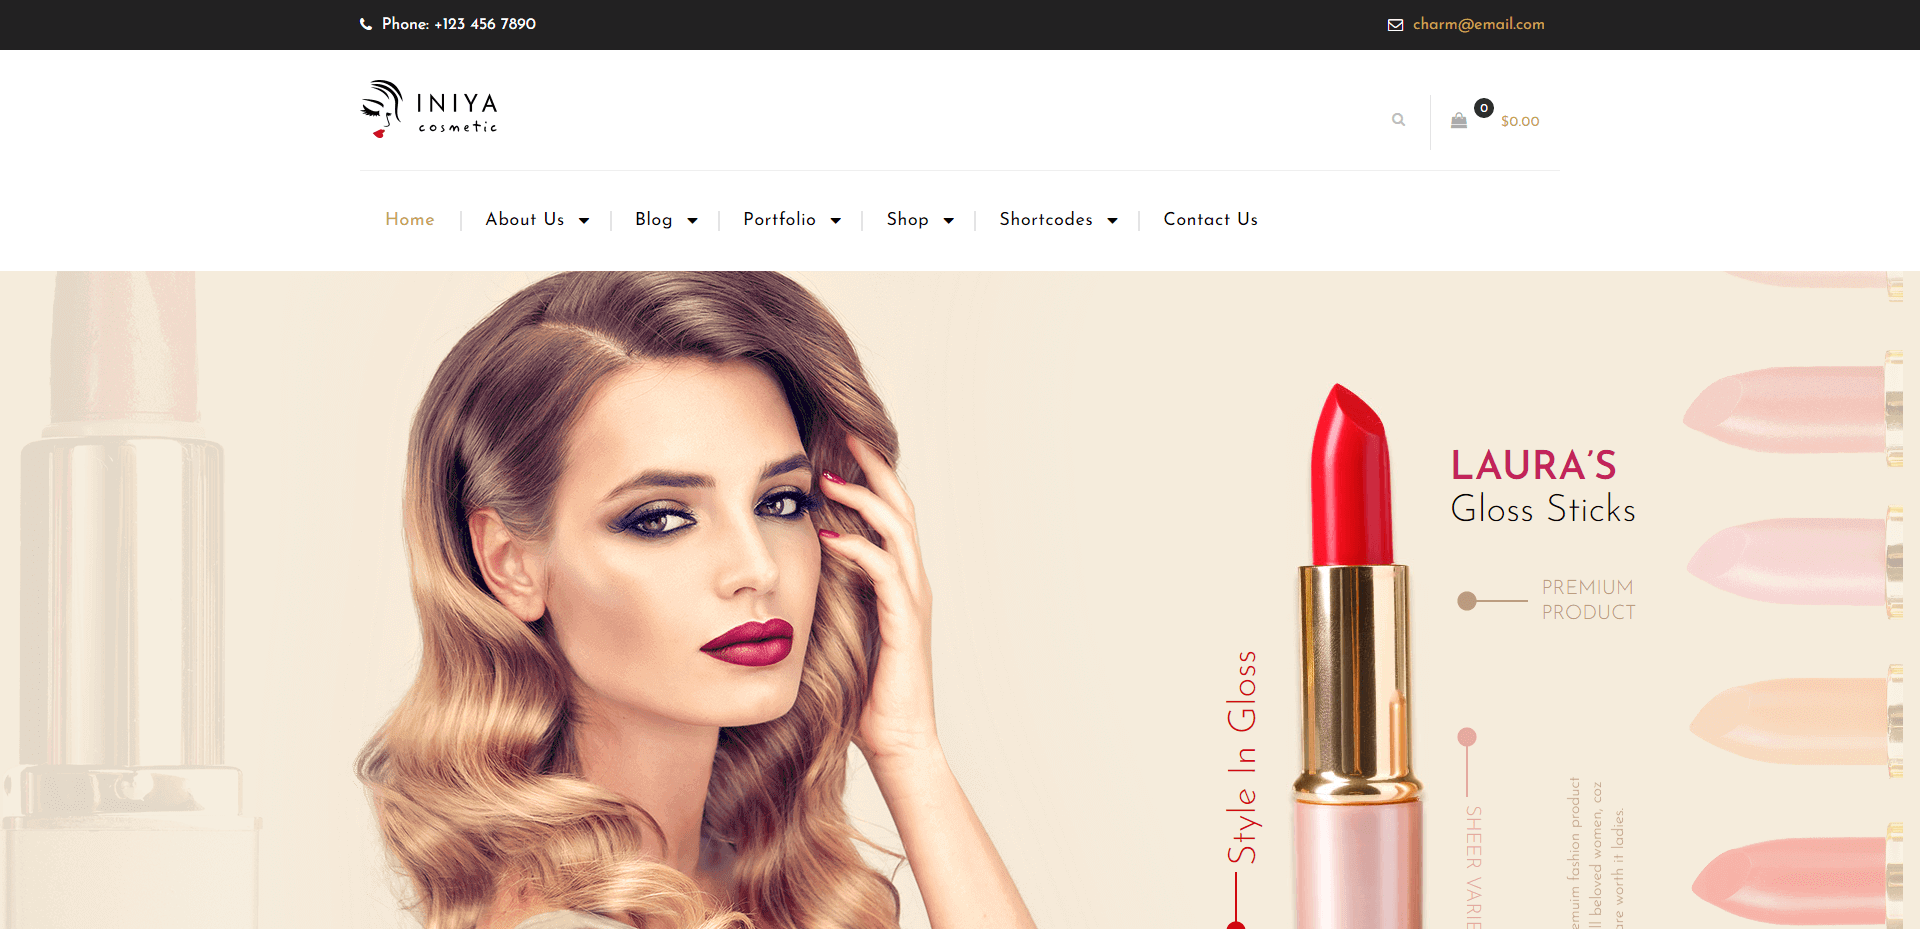Expand the About Us dropdown arrow

point(584,220)
